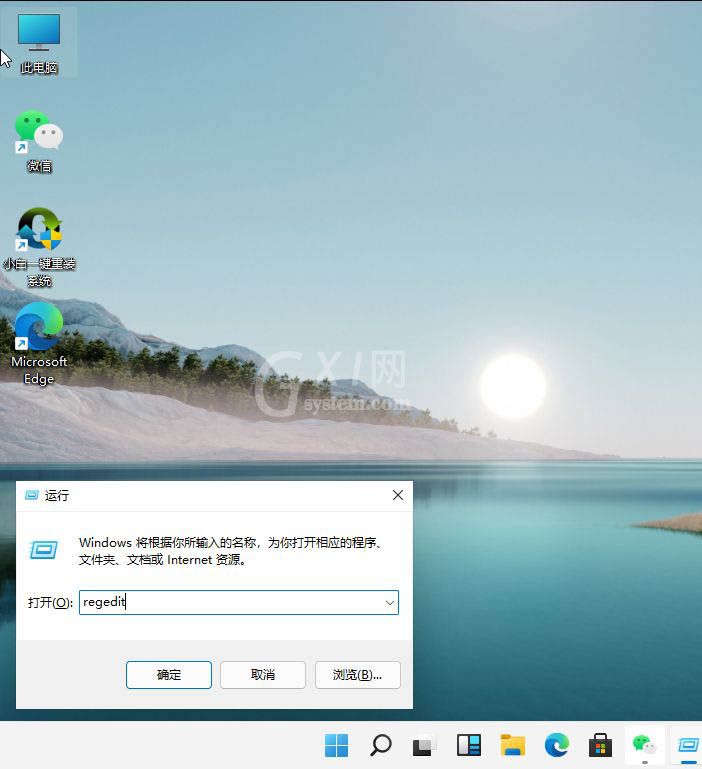The width and height of the screenshot is (702, 769).
Task: Open Task View on the taskbar
Action: pos(424,745)
